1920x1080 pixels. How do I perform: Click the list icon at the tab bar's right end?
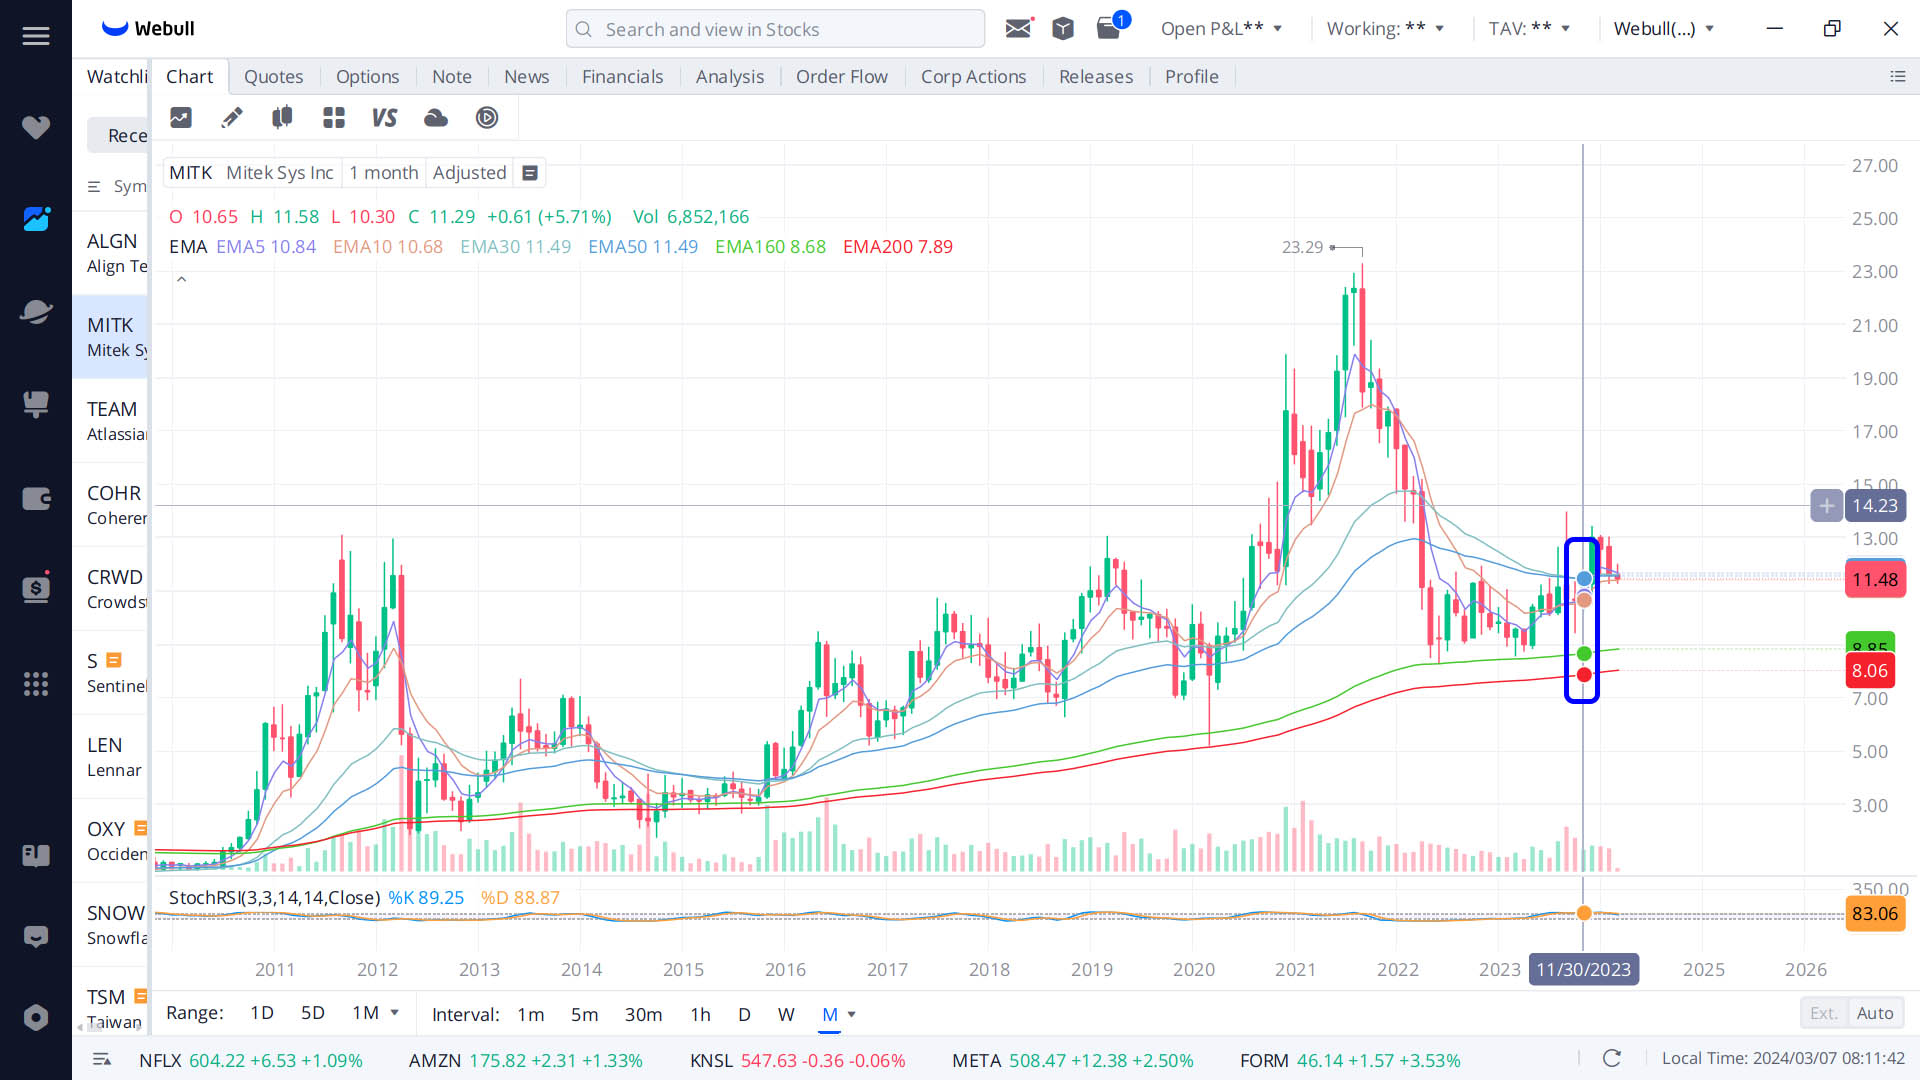[x=1898, y=77]
